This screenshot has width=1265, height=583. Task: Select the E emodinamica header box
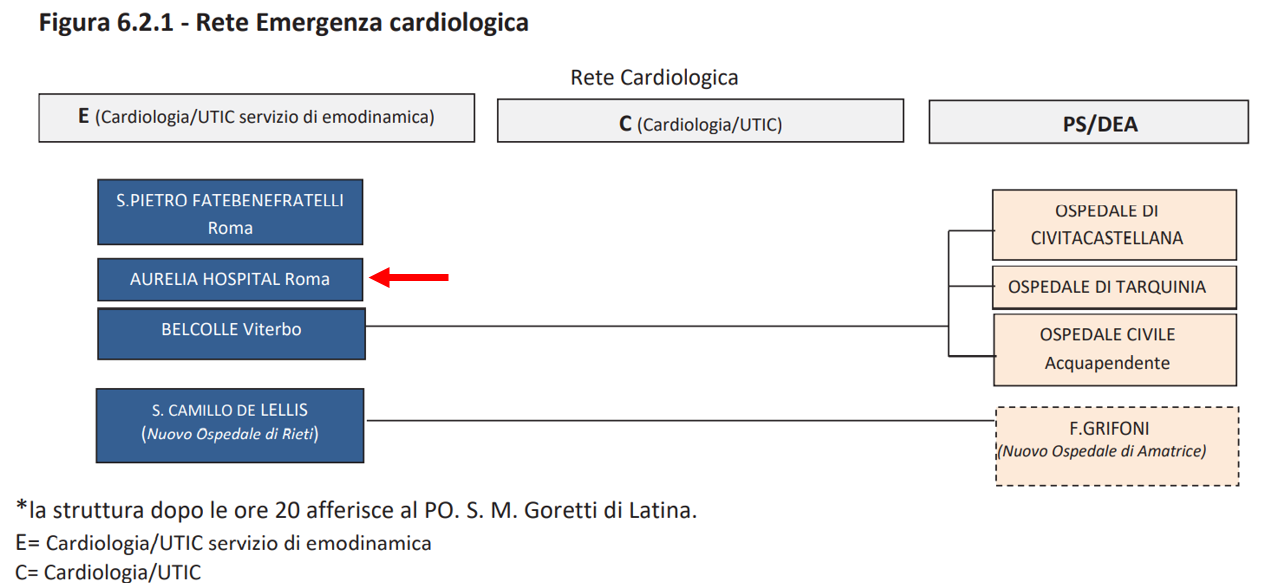coord(256,117)
